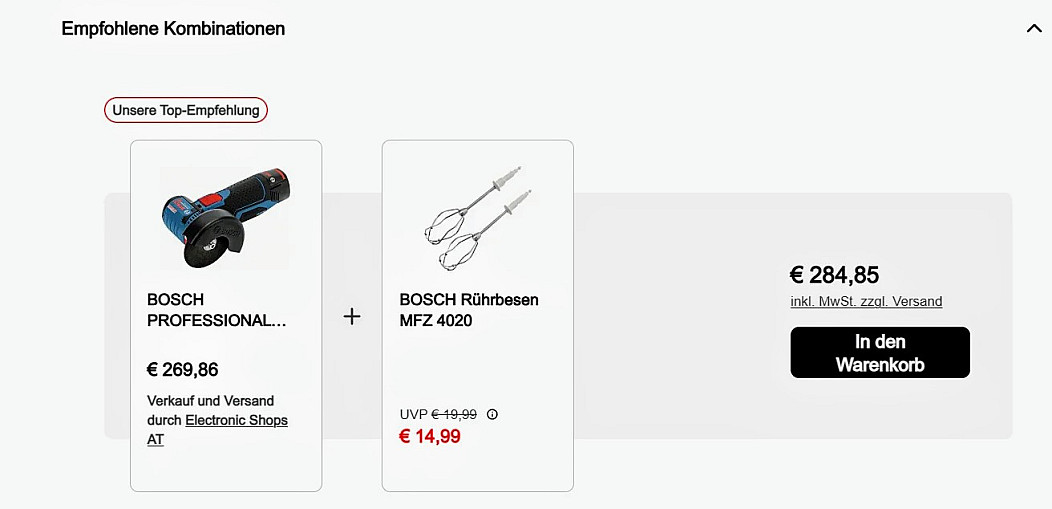Open inkl. MwSt. zzgl. Versand link
Viewport: 1052px width, 509px height.
tap(866, 301)
